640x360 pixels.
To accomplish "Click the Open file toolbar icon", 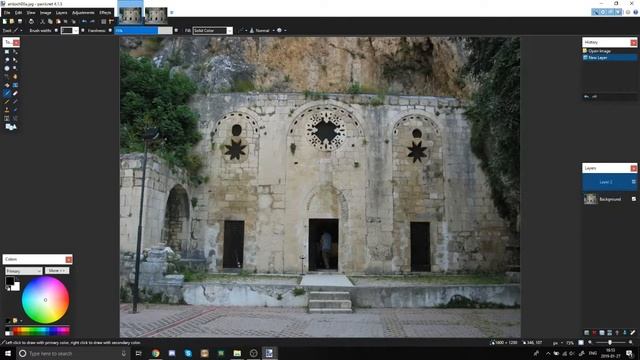I will (12, 21).
